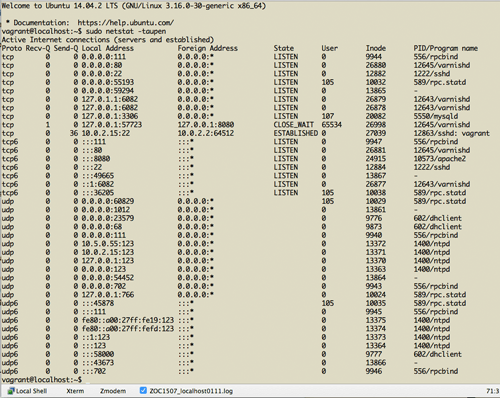
Task: Click program name '12863/sshd: vagrant'
Action: pos(452,133)
